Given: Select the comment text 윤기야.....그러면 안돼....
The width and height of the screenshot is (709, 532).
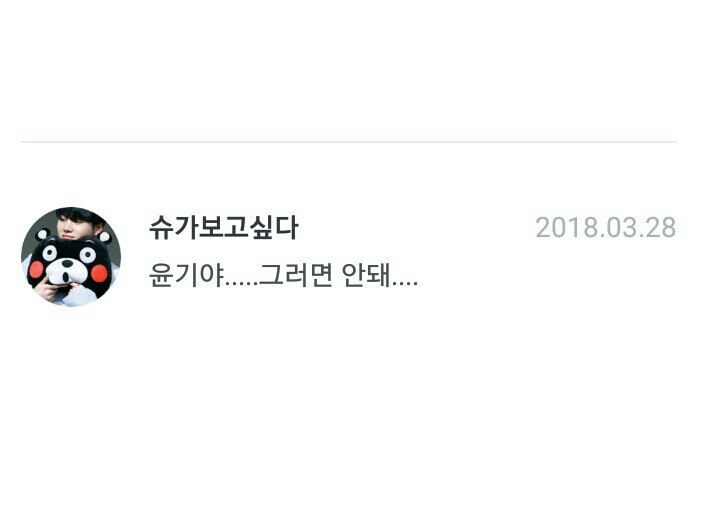Looking at the screenshot, I should pos(283,275).
